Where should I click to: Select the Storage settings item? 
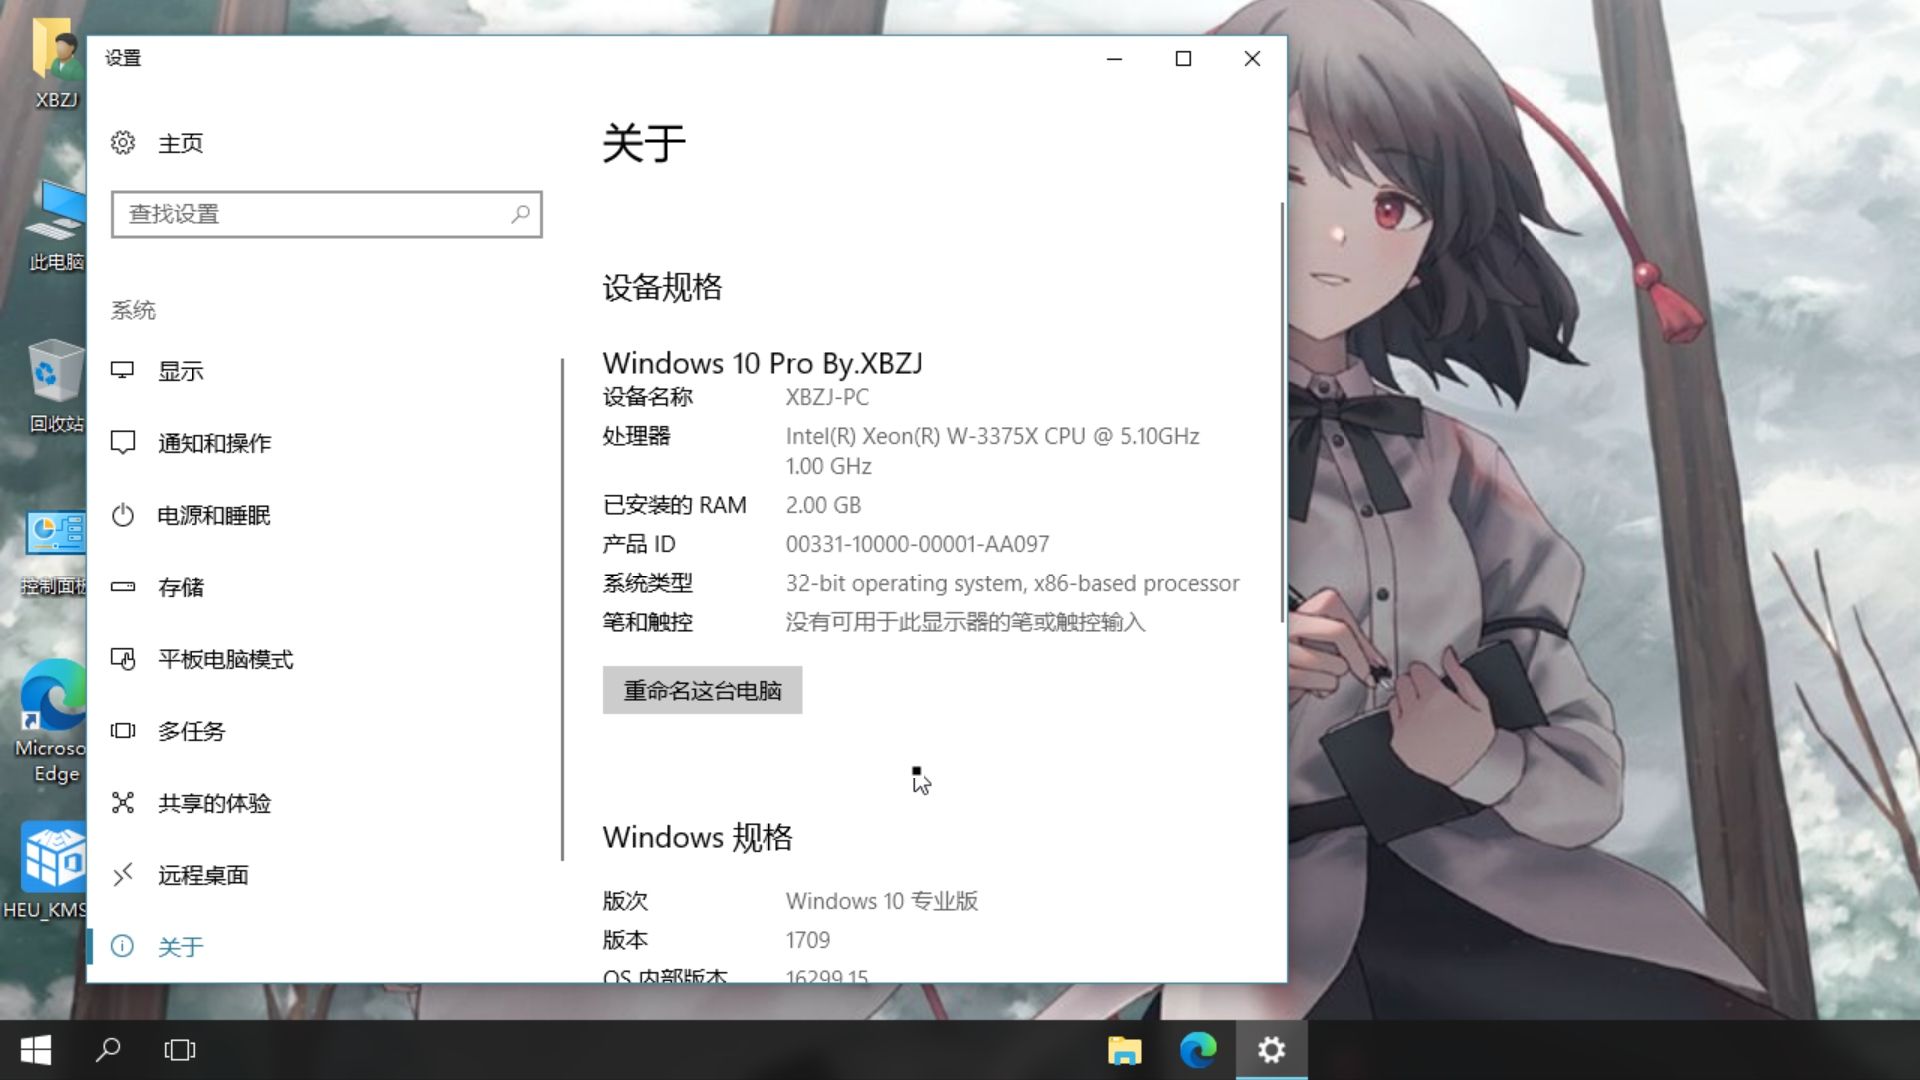[x=181, y=587]
